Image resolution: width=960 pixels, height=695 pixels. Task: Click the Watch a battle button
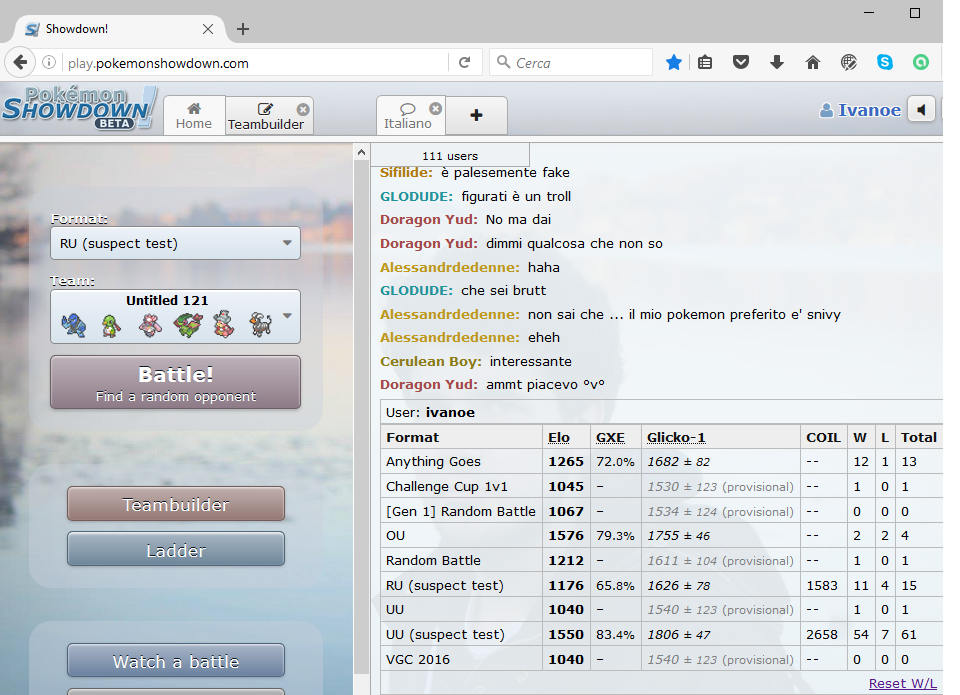pos(176,661)
